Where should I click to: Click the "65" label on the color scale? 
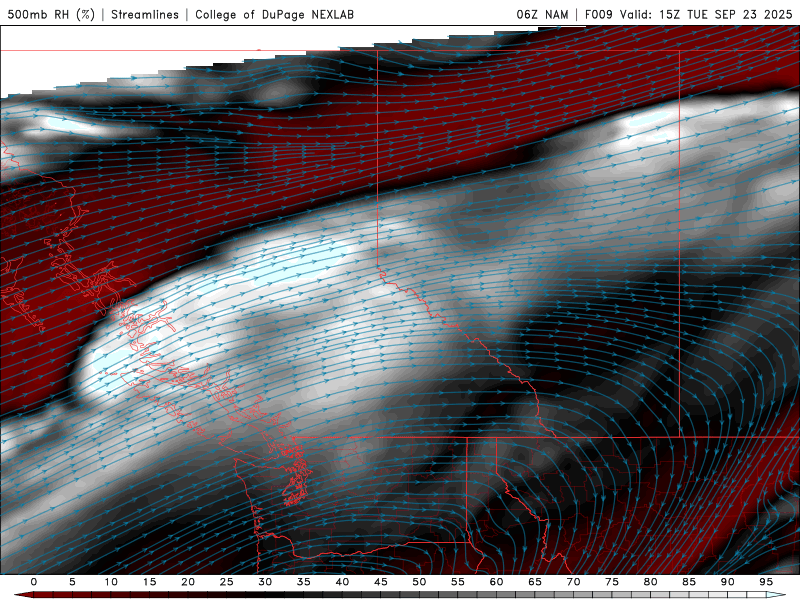(x=535, y=582)
